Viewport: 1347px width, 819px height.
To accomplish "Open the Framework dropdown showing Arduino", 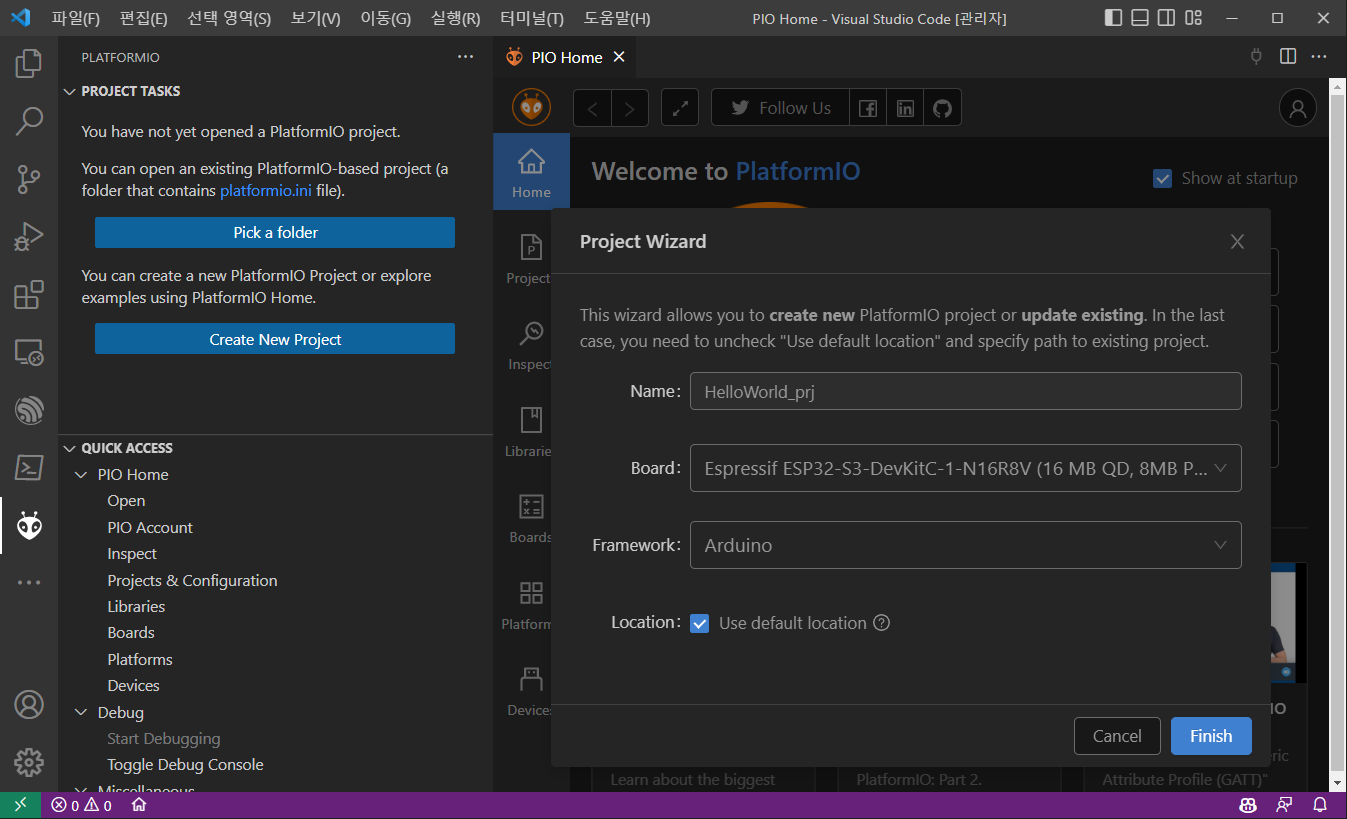I will click(x=965, y=545).
